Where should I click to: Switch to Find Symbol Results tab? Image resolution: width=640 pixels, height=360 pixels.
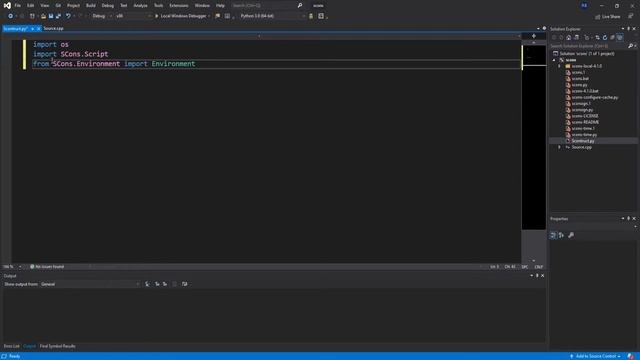coord(58,346)
